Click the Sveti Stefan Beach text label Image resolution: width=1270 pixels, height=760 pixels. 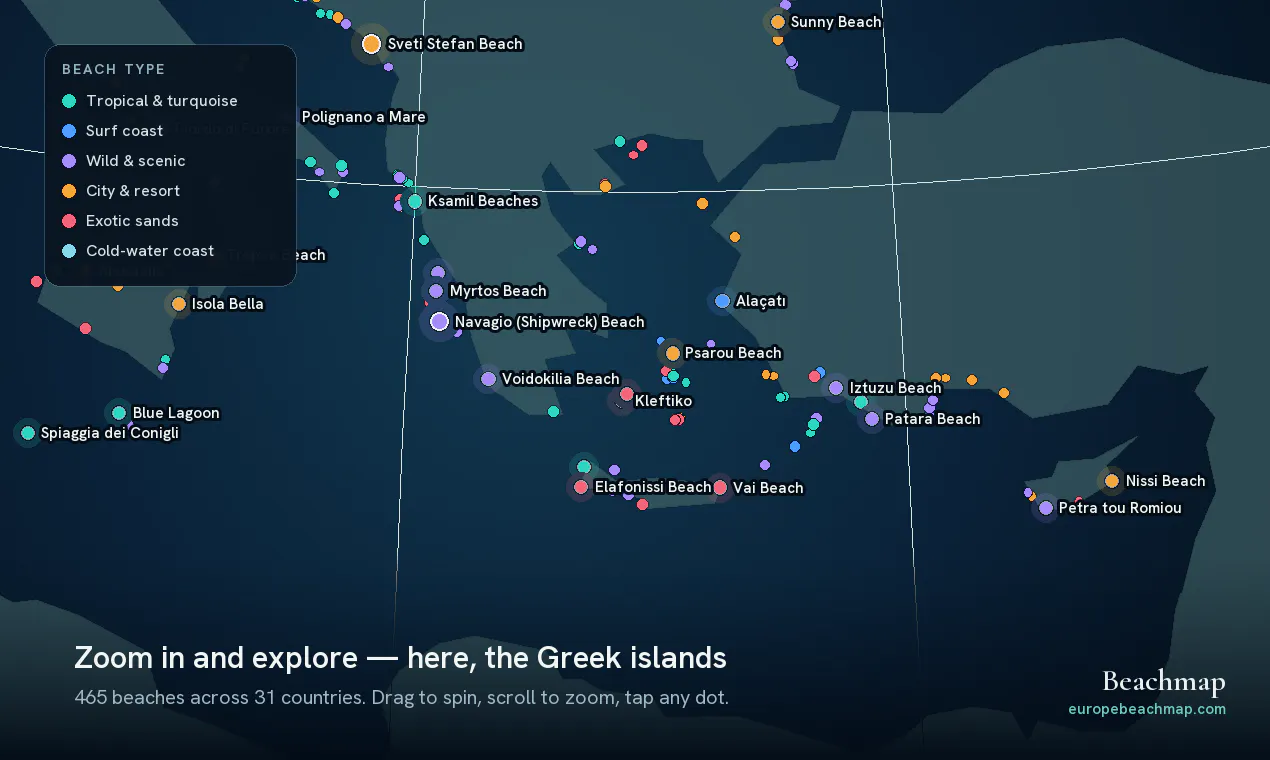pyautogui.click(x=455, y=44)
